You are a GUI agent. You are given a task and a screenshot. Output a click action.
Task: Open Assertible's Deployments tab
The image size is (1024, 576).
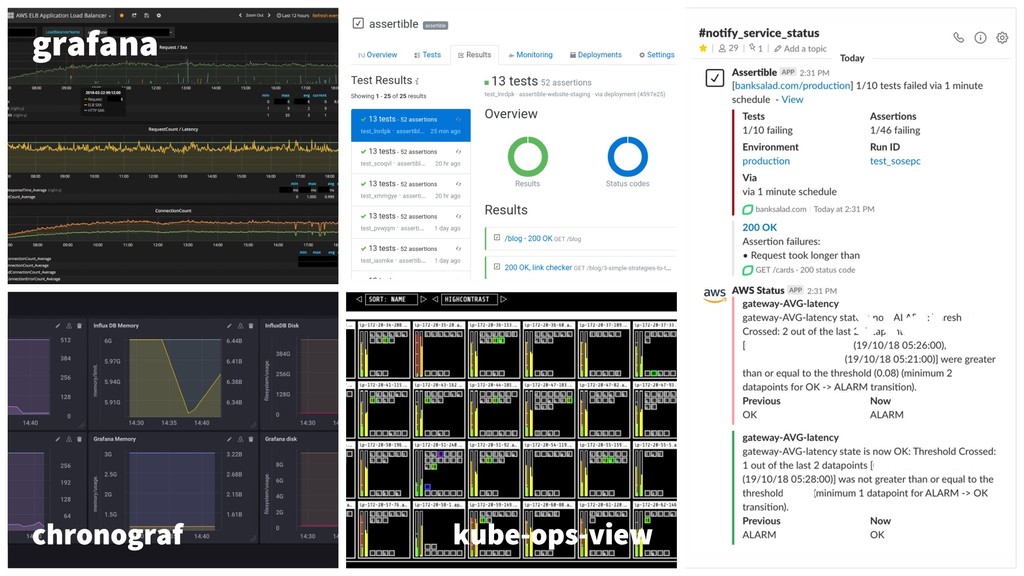[596, 55]
